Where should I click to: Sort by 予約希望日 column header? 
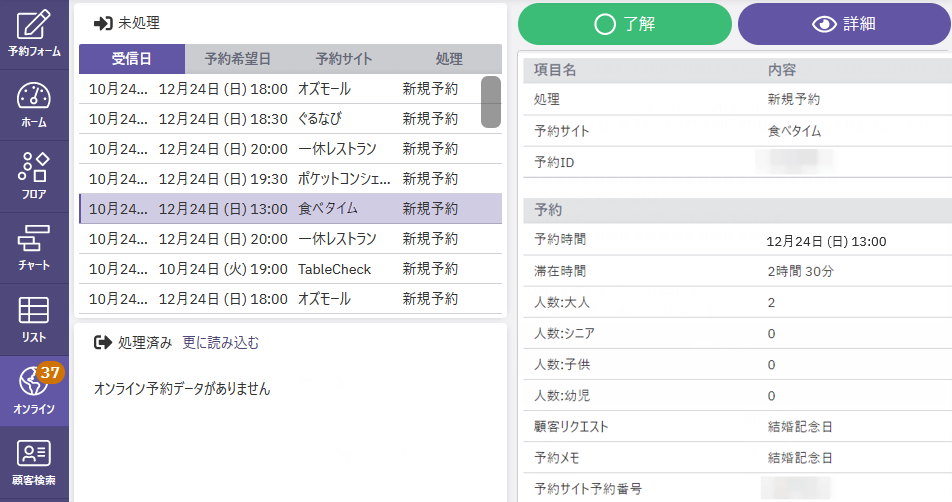pos(237,59)
